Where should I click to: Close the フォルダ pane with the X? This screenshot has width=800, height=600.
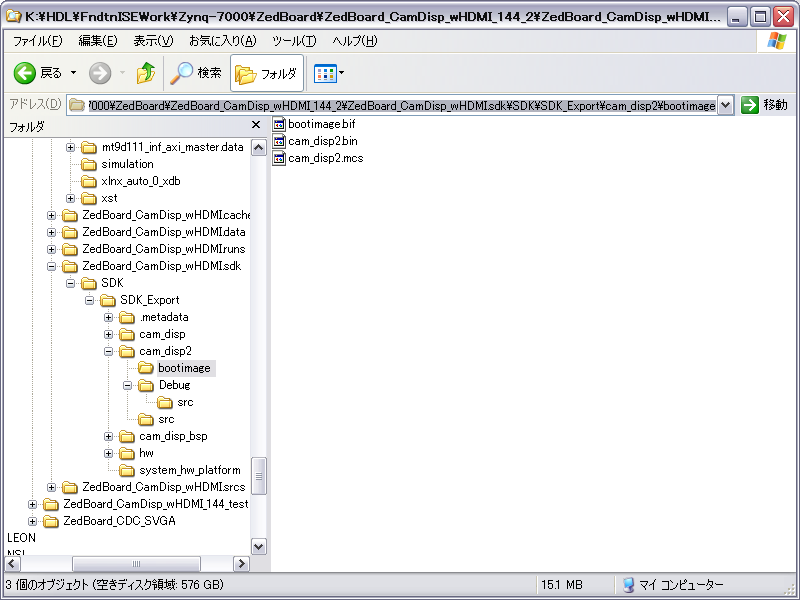(256, 124)
